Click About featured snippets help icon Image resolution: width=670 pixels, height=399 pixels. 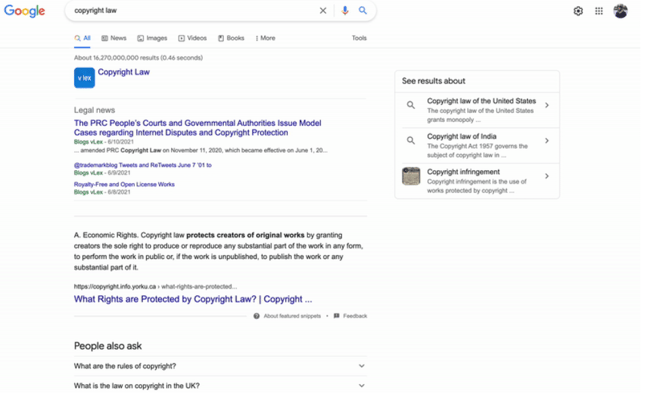pyautogui.click(x=256, y=316)
